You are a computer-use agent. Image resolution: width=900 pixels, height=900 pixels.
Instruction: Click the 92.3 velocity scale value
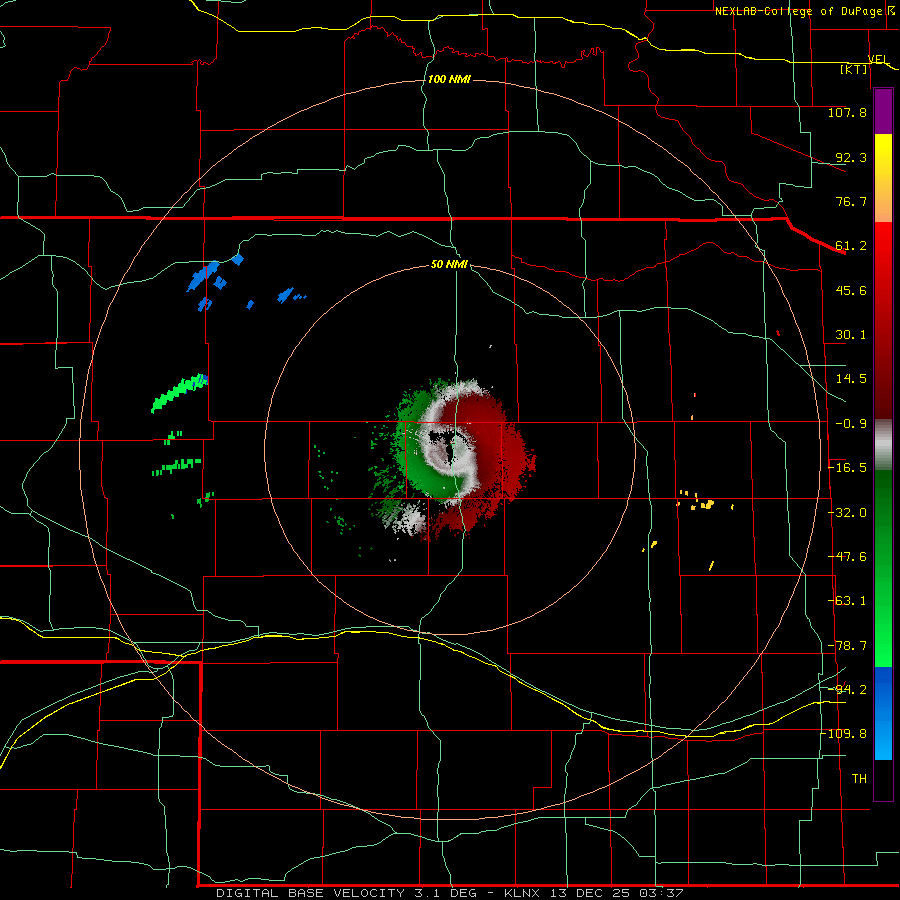(851, 157)
